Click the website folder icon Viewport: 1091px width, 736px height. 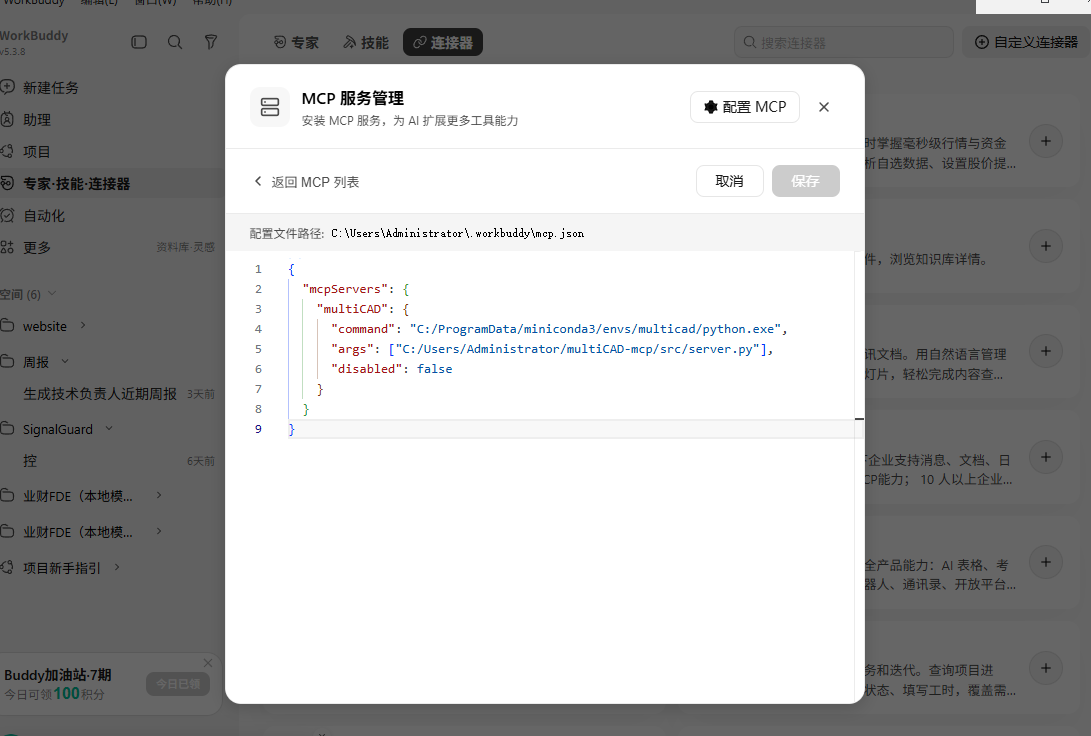point(7,326)
